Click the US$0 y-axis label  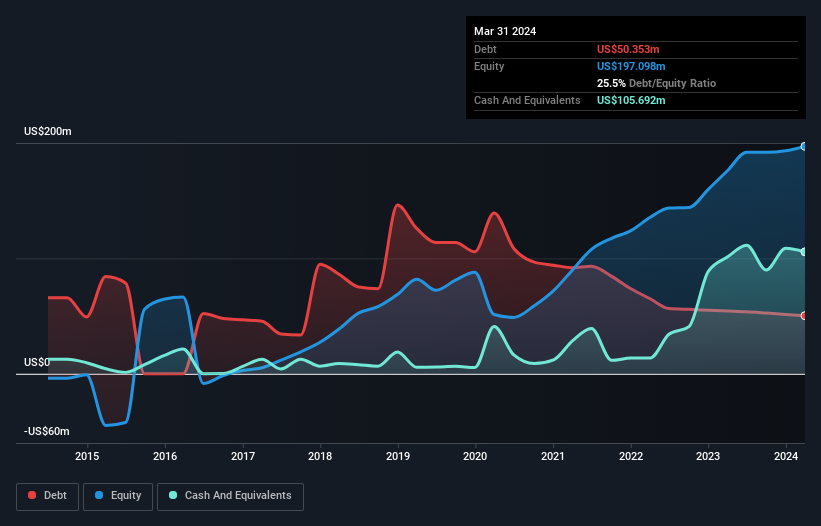pyautogui.click(x=37, y=362)
